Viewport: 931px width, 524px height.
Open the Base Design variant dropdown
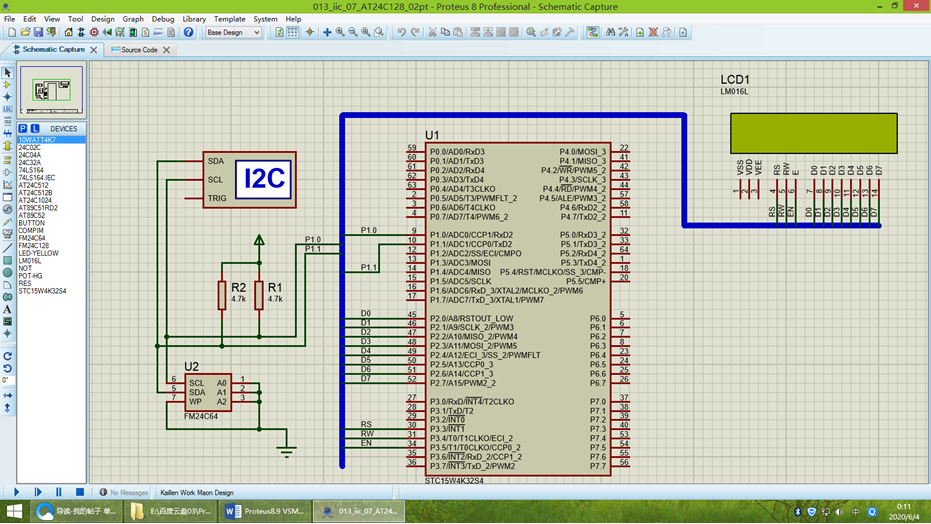point(233,33)
